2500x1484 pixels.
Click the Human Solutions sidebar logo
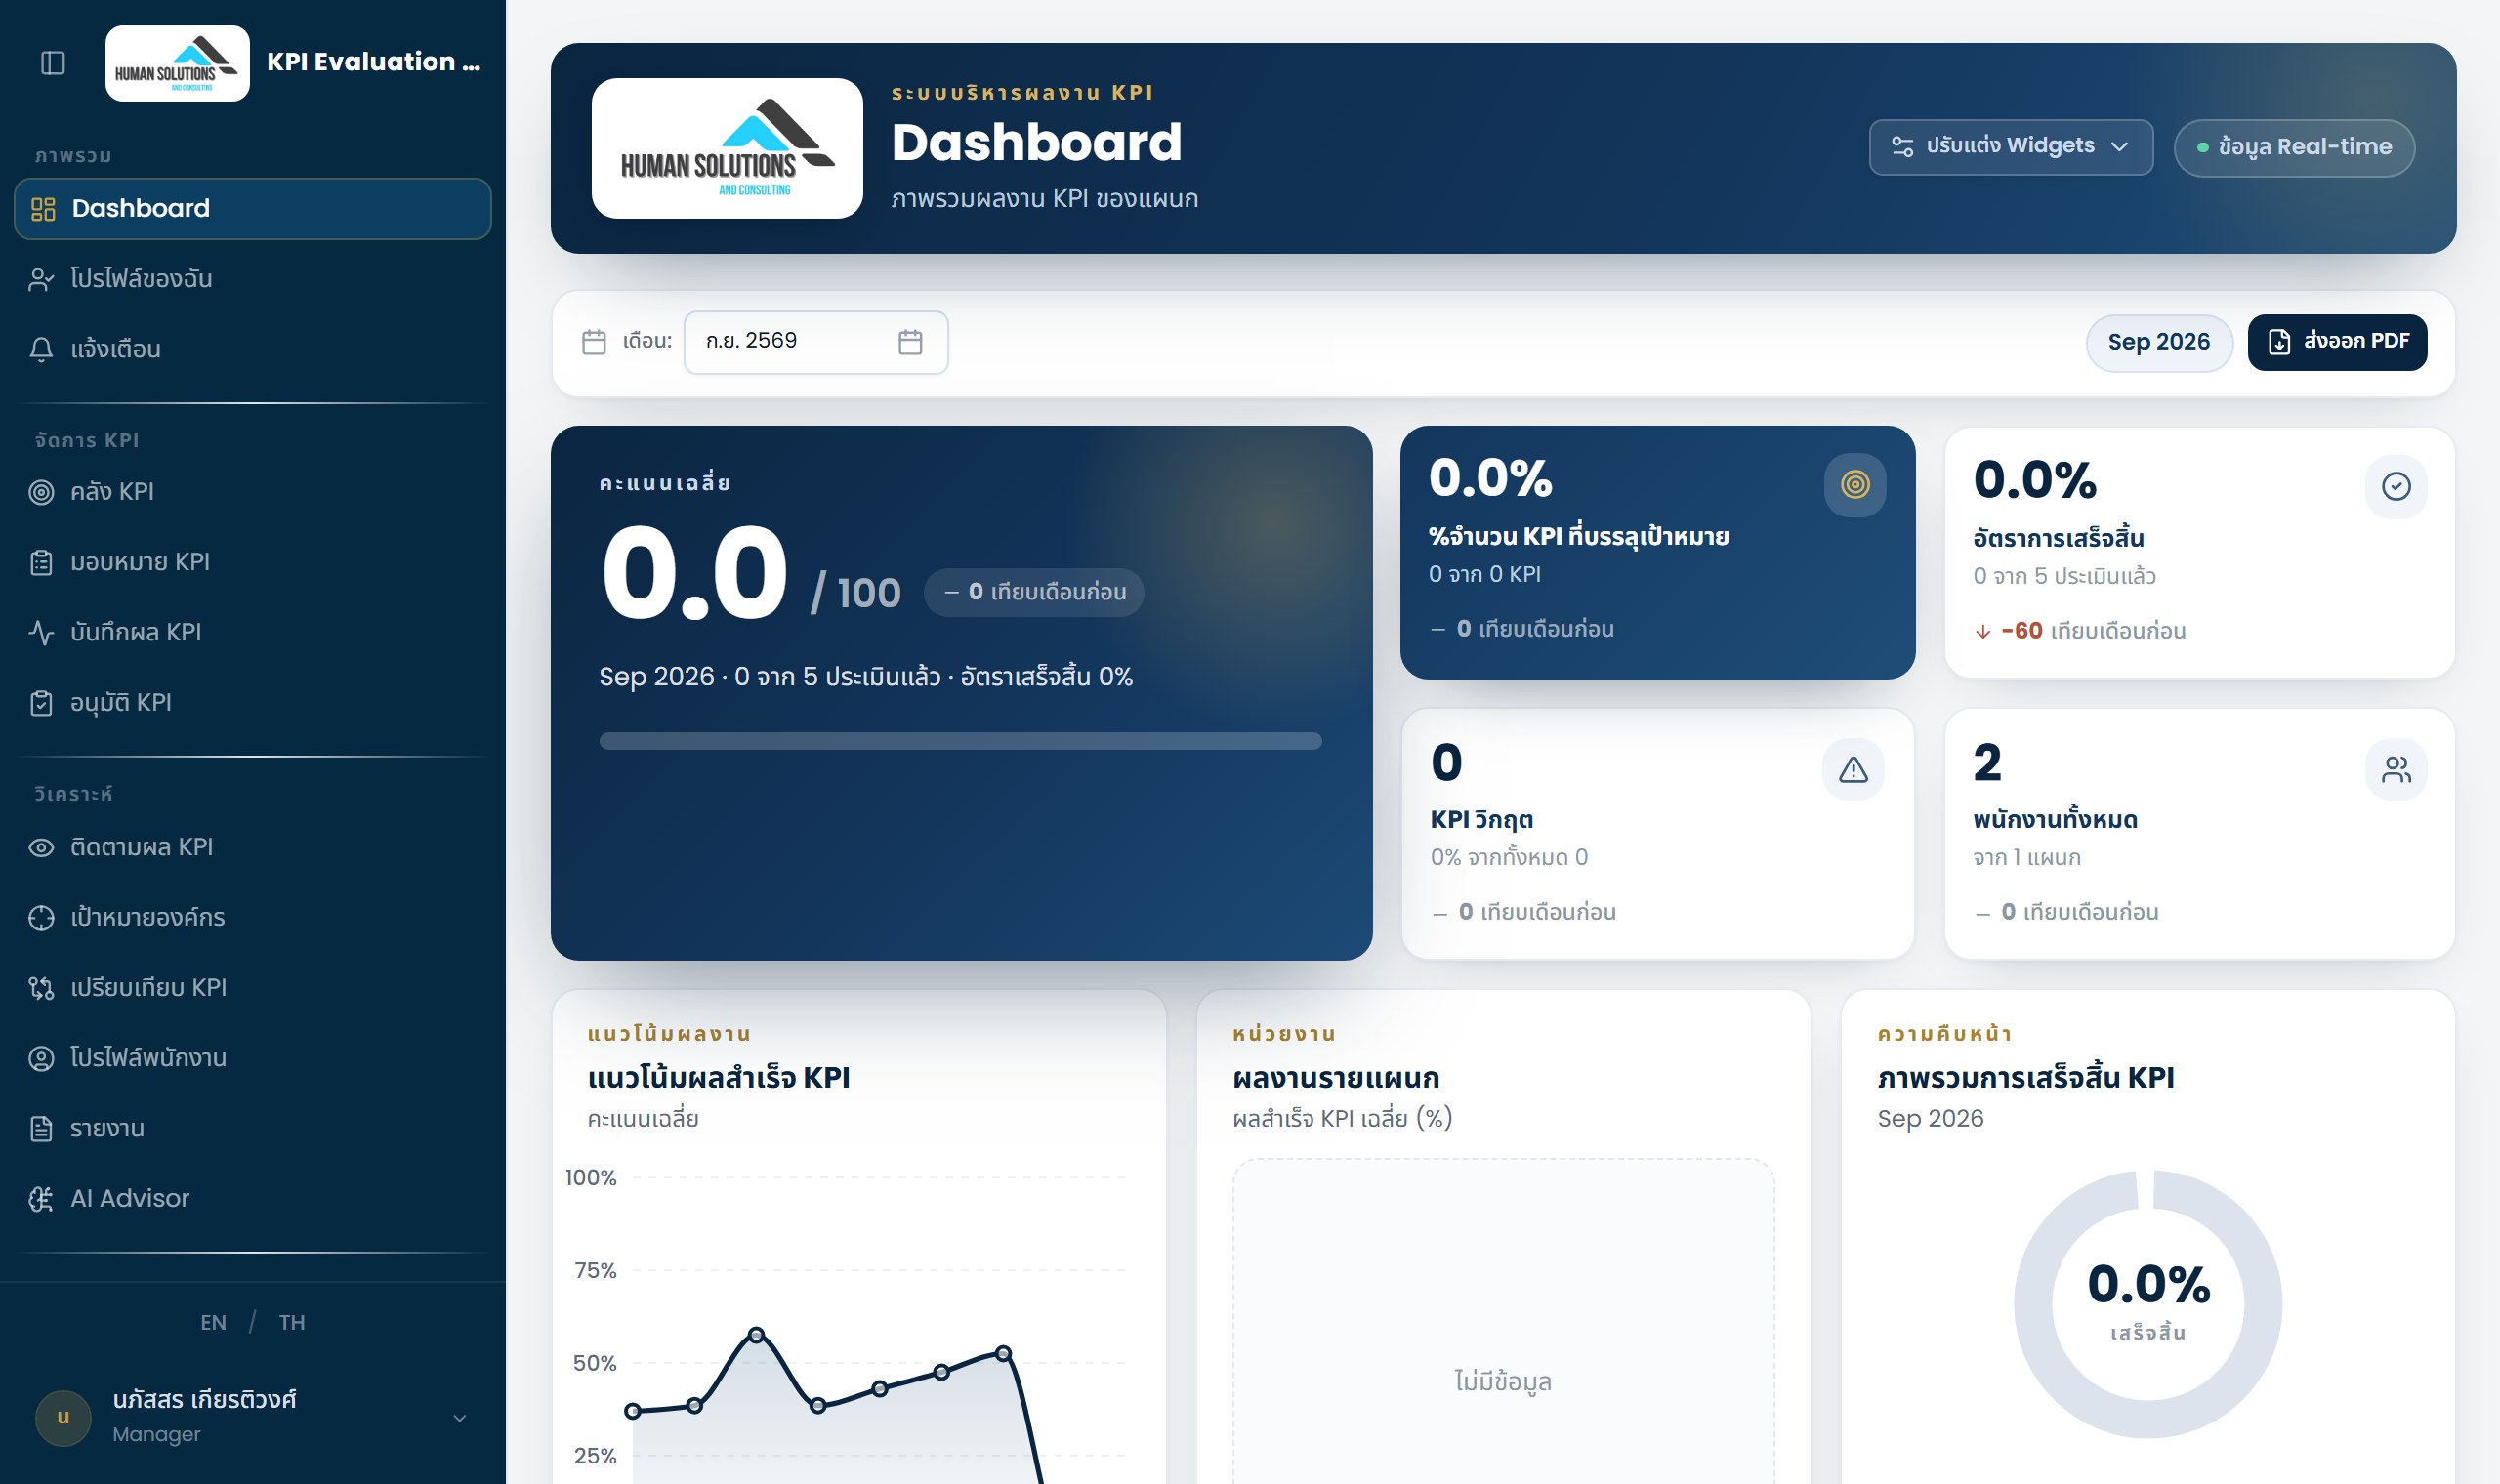177,63
